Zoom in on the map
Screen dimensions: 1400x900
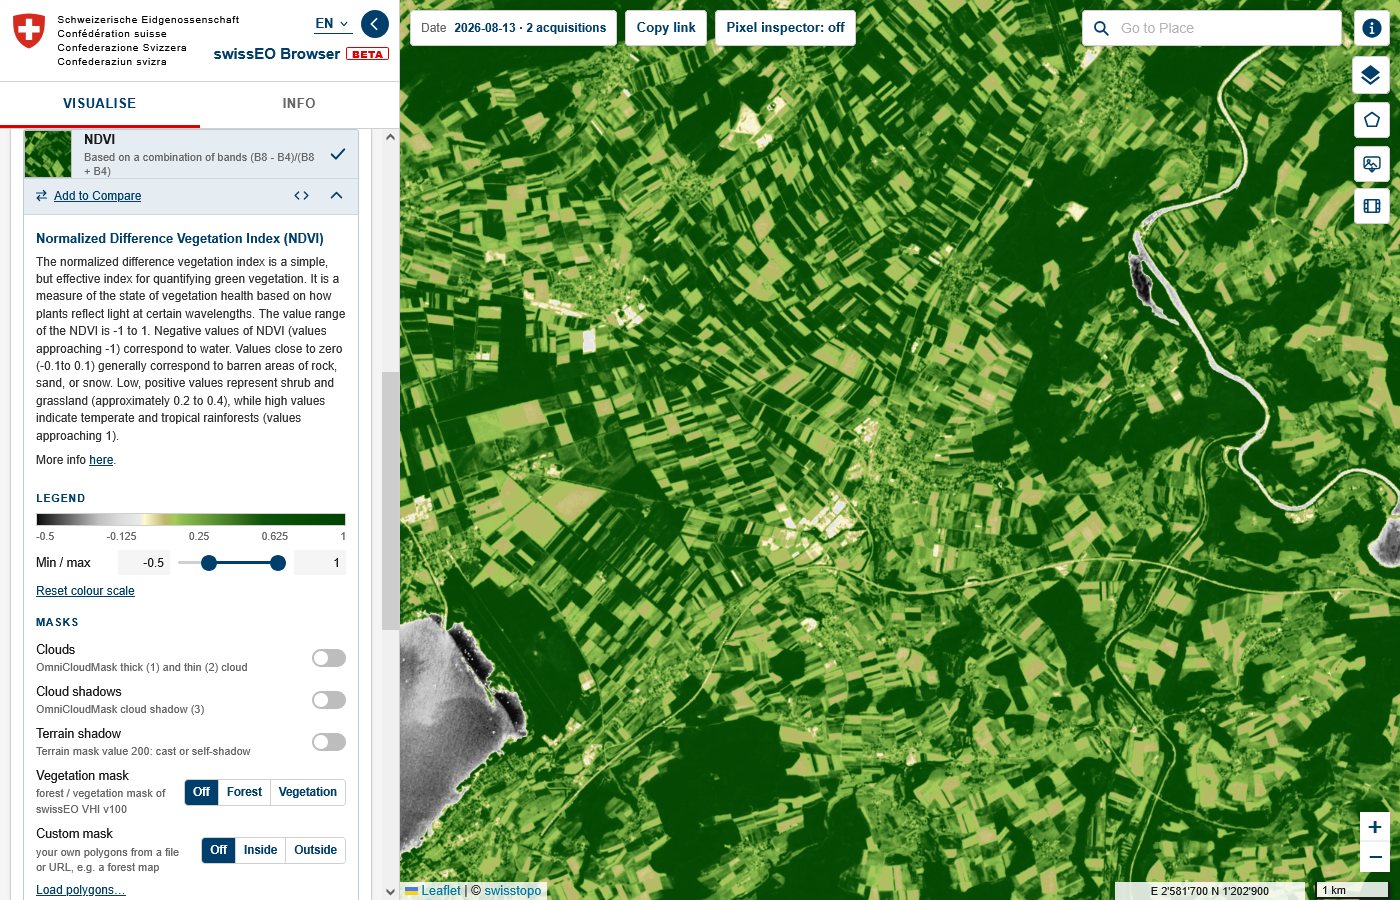click(1375, 827)
